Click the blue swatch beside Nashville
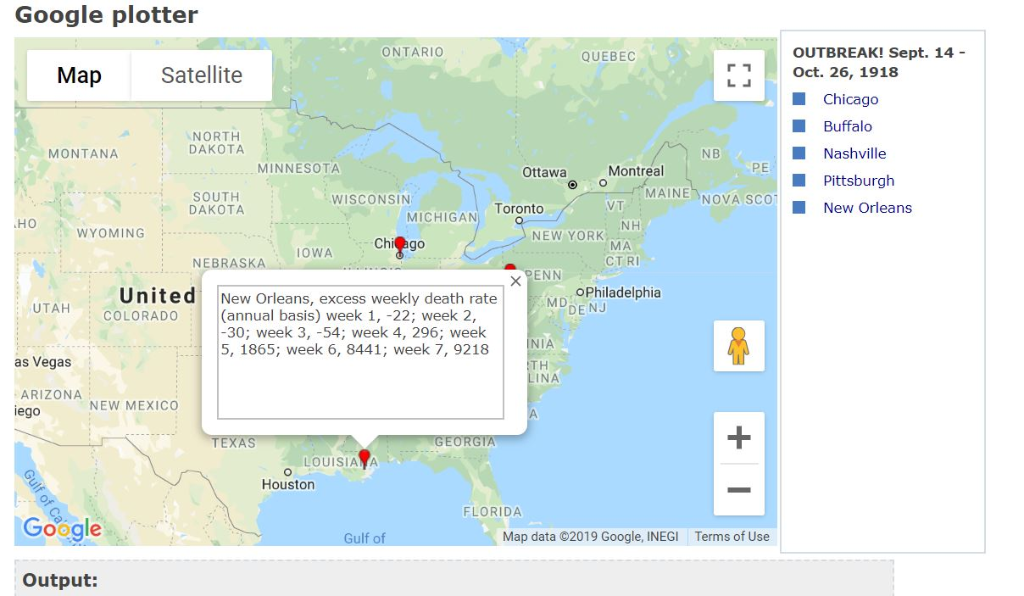 click(x=799, y=153)
